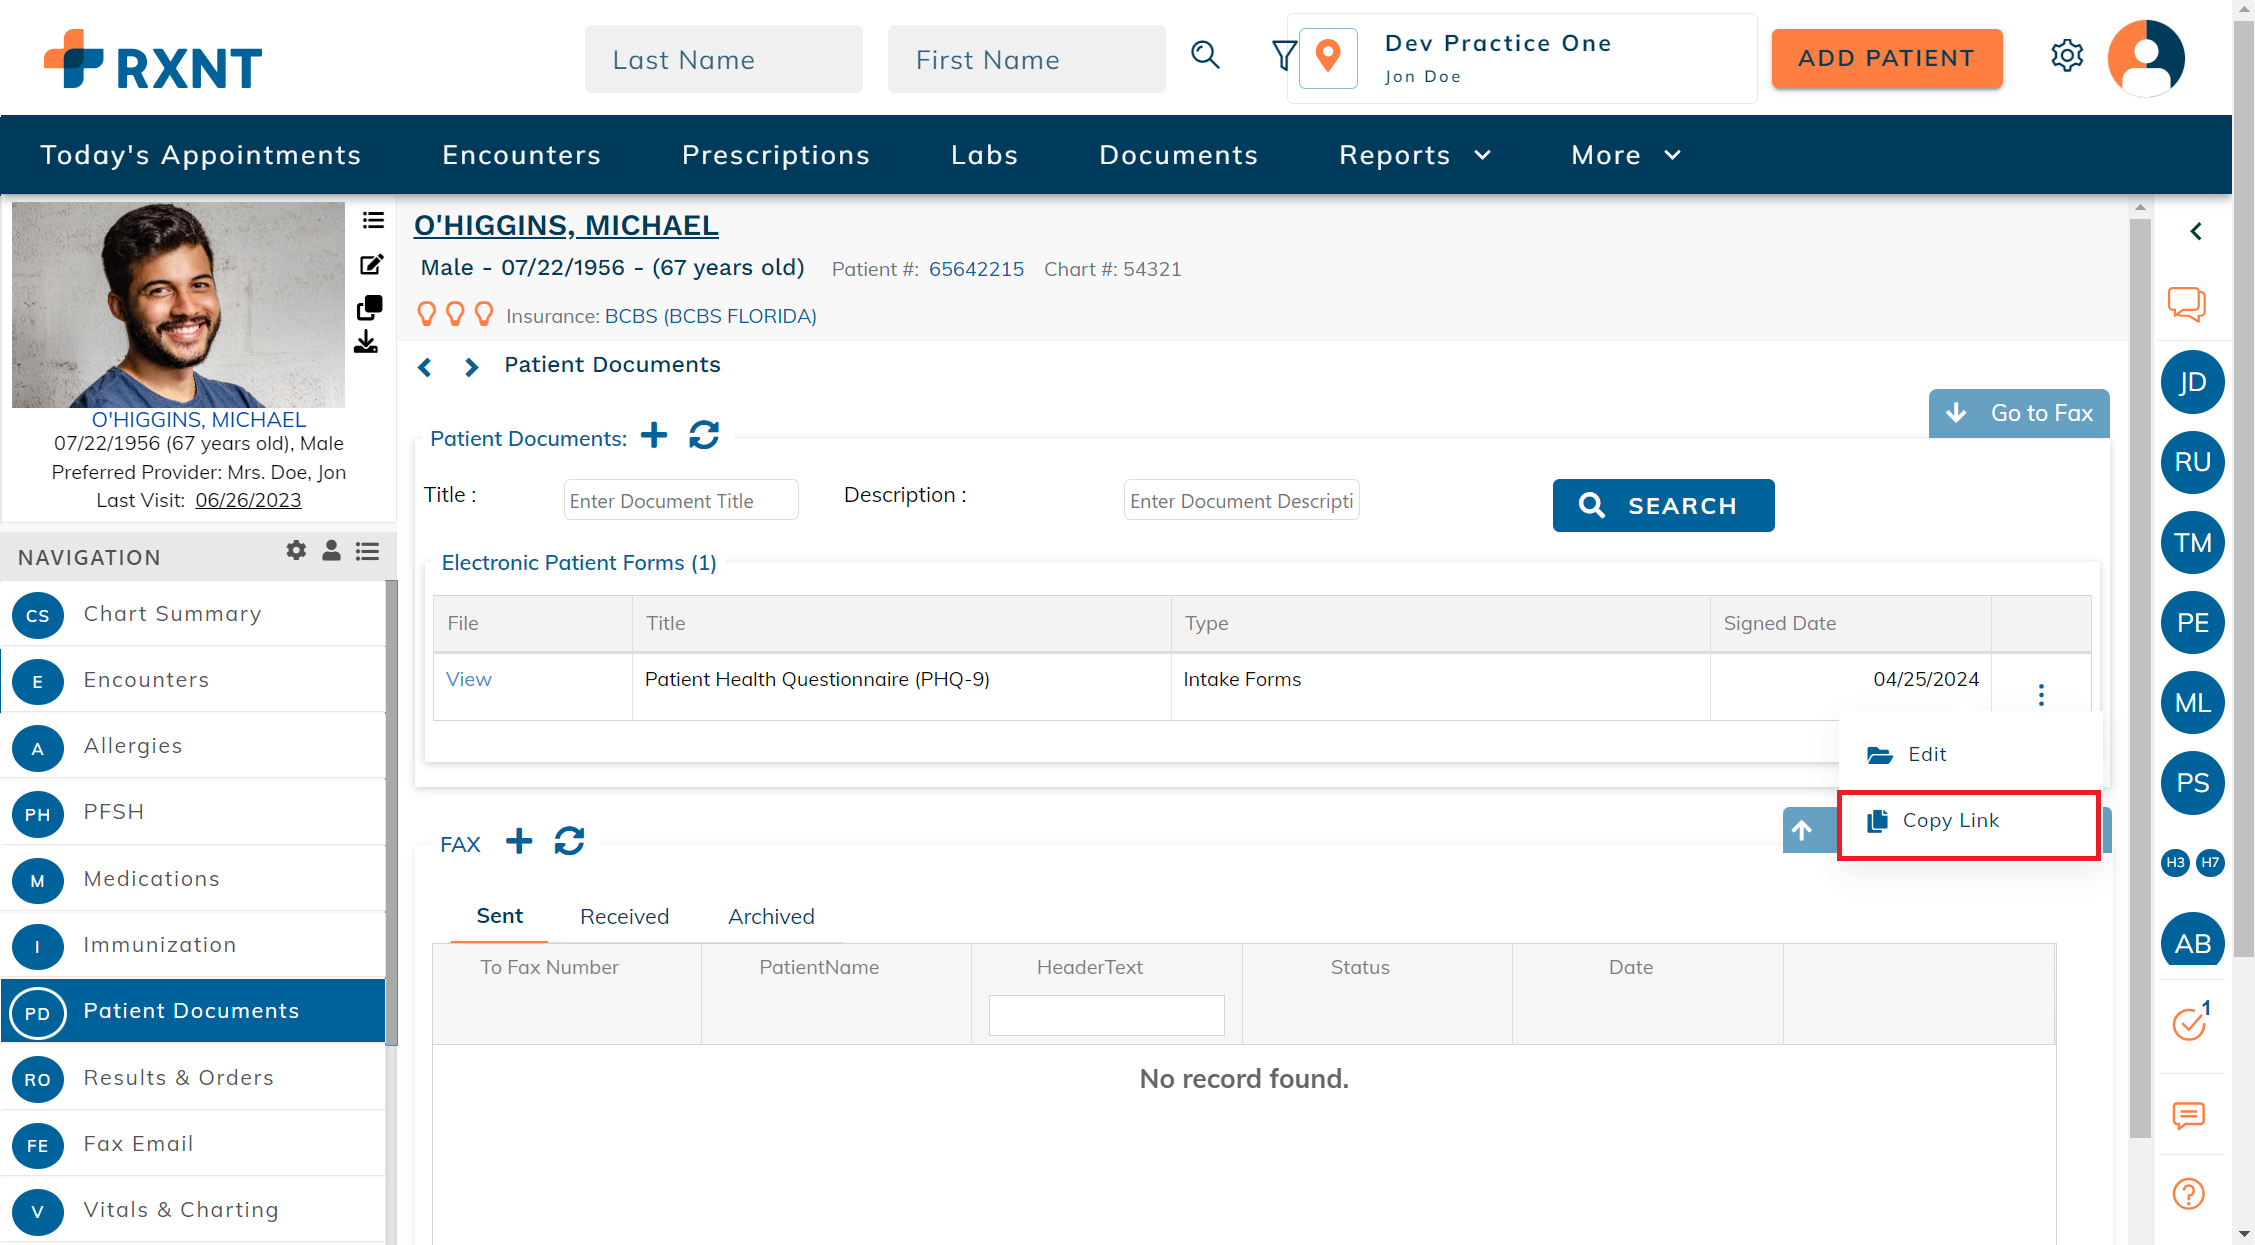Image resolution: width=2255 pixels, height=1245 pixels.
Task: Focus the Last Name search field
Action: [724, 59]
